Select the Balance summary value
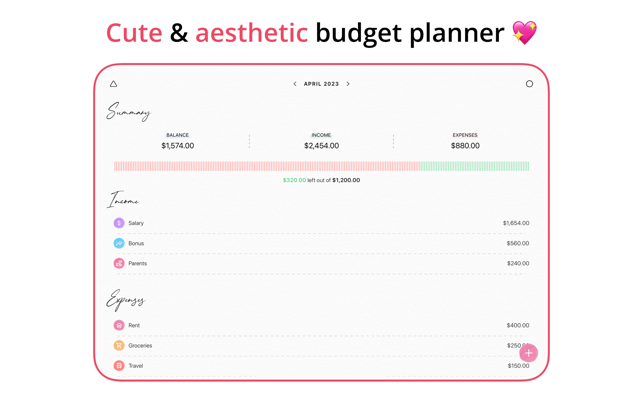 (178, 146)
